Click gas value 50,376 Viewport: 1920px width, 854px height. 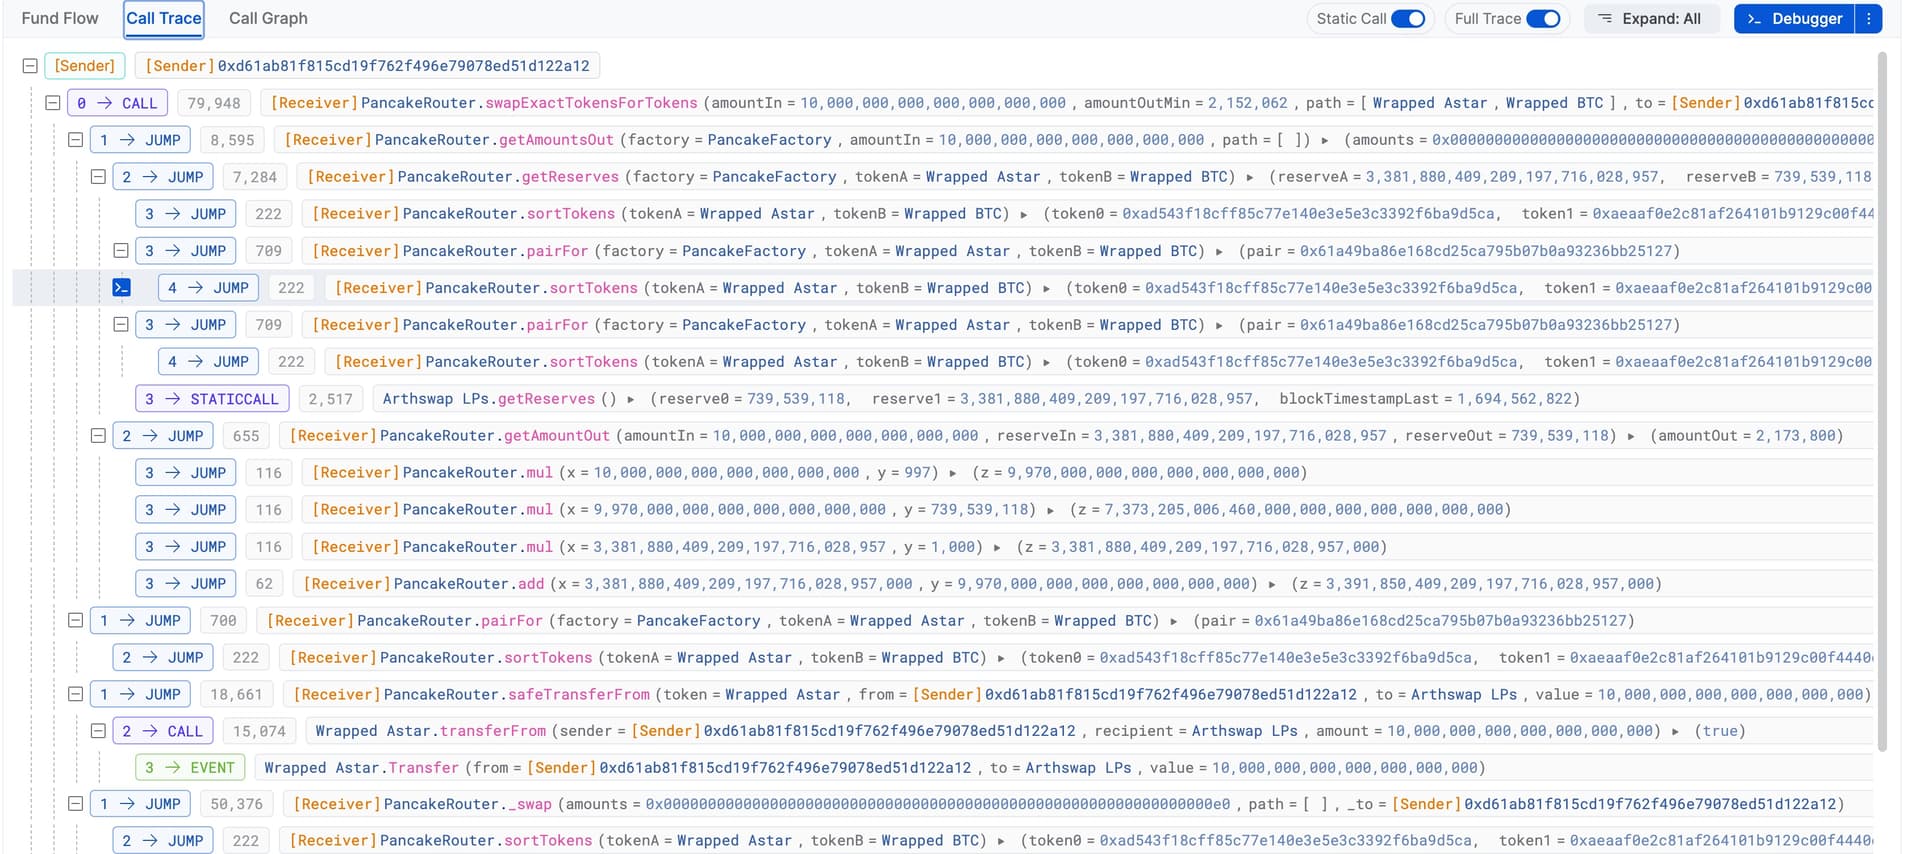tap(237, 804)
